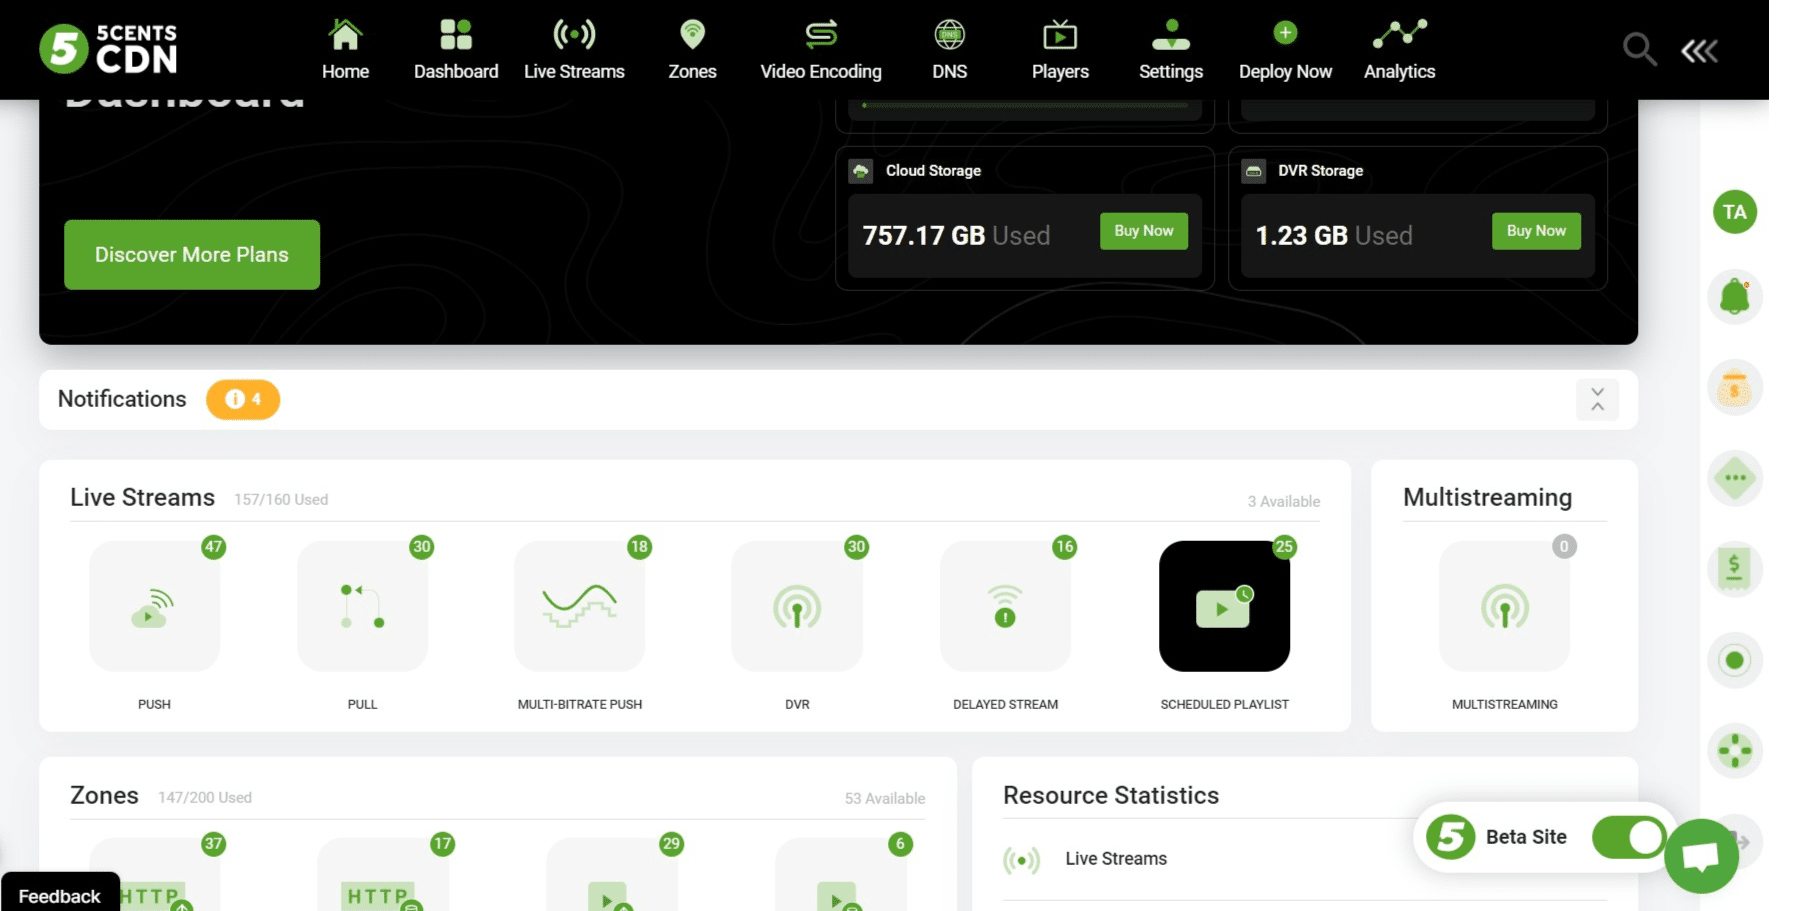Click the Resource Statistics heading
Screen dimensions: 1813x911
point(1111,796)
